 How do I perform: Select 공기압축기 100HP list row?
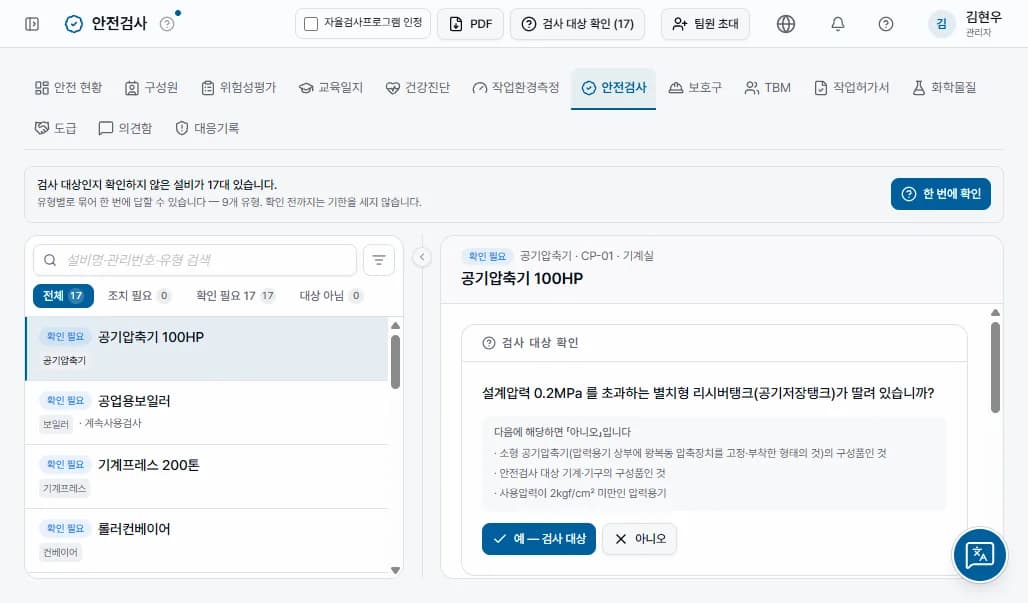pyautogui.click(x=207, y=349)
